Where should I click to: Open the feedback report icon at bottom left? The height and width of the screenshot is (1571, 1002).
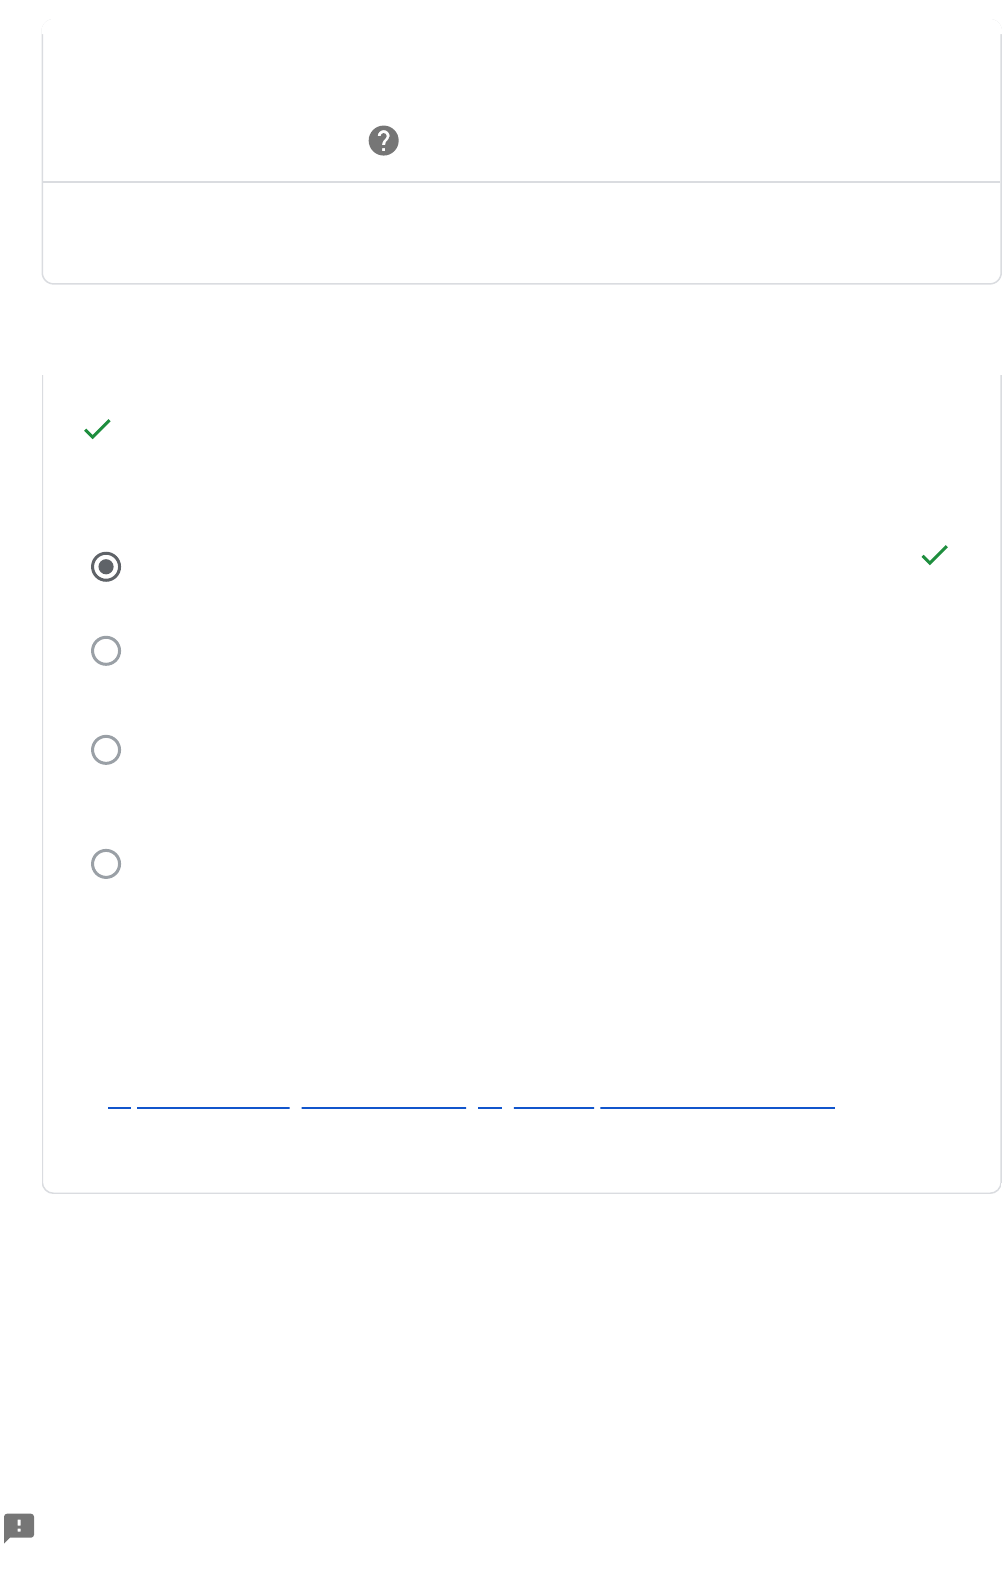tap(19, 1527)
